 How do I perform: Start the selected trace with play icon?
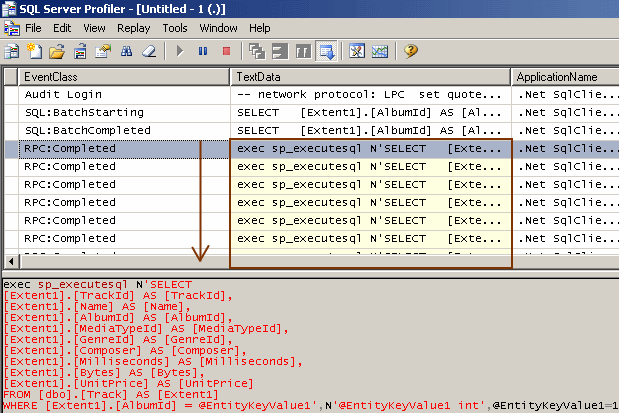[x=180, y=51]
